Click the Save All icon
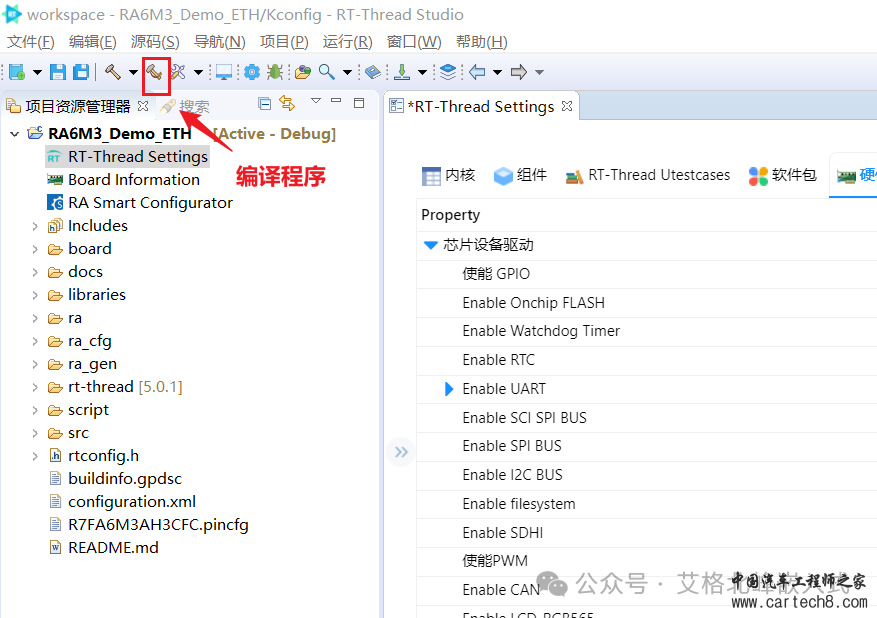This screenshot has width=877, height=618. [82, 72]
